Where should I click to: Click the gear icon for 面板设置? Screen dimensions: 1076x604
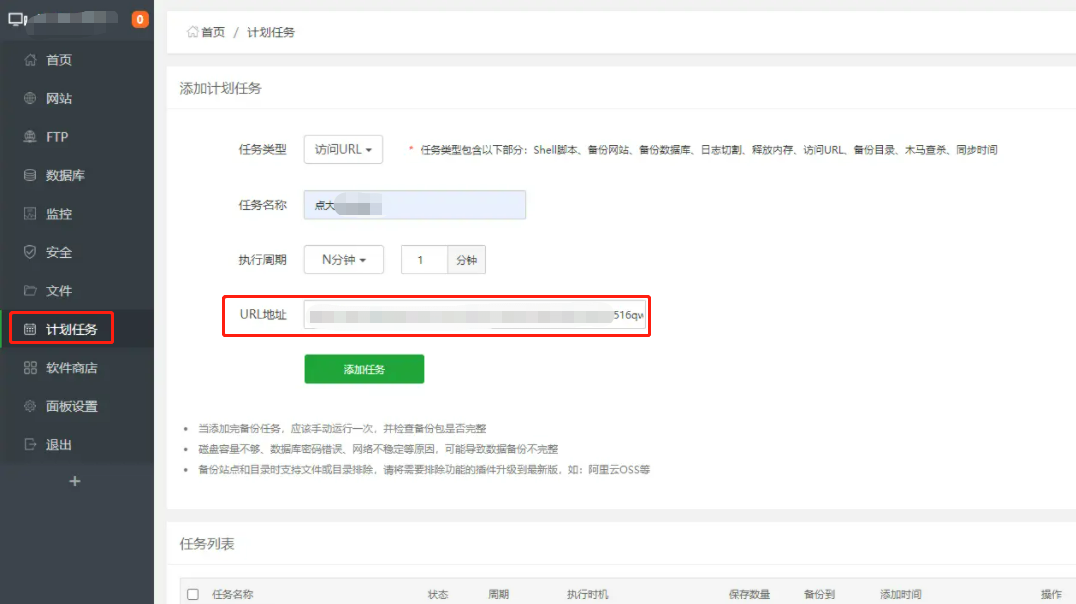pyautogui.click(x=30, y=406)
